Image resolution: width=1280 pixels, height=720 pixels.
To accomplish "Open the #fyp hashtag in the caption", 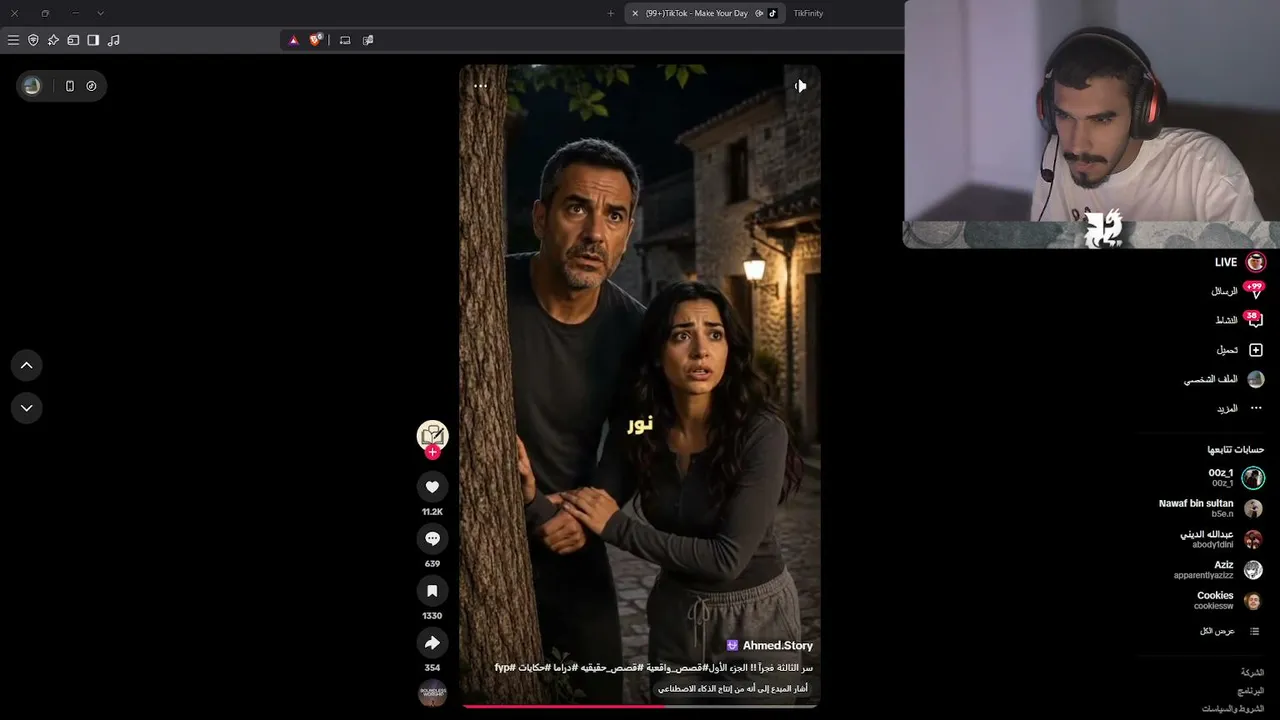I will point(504,668).
